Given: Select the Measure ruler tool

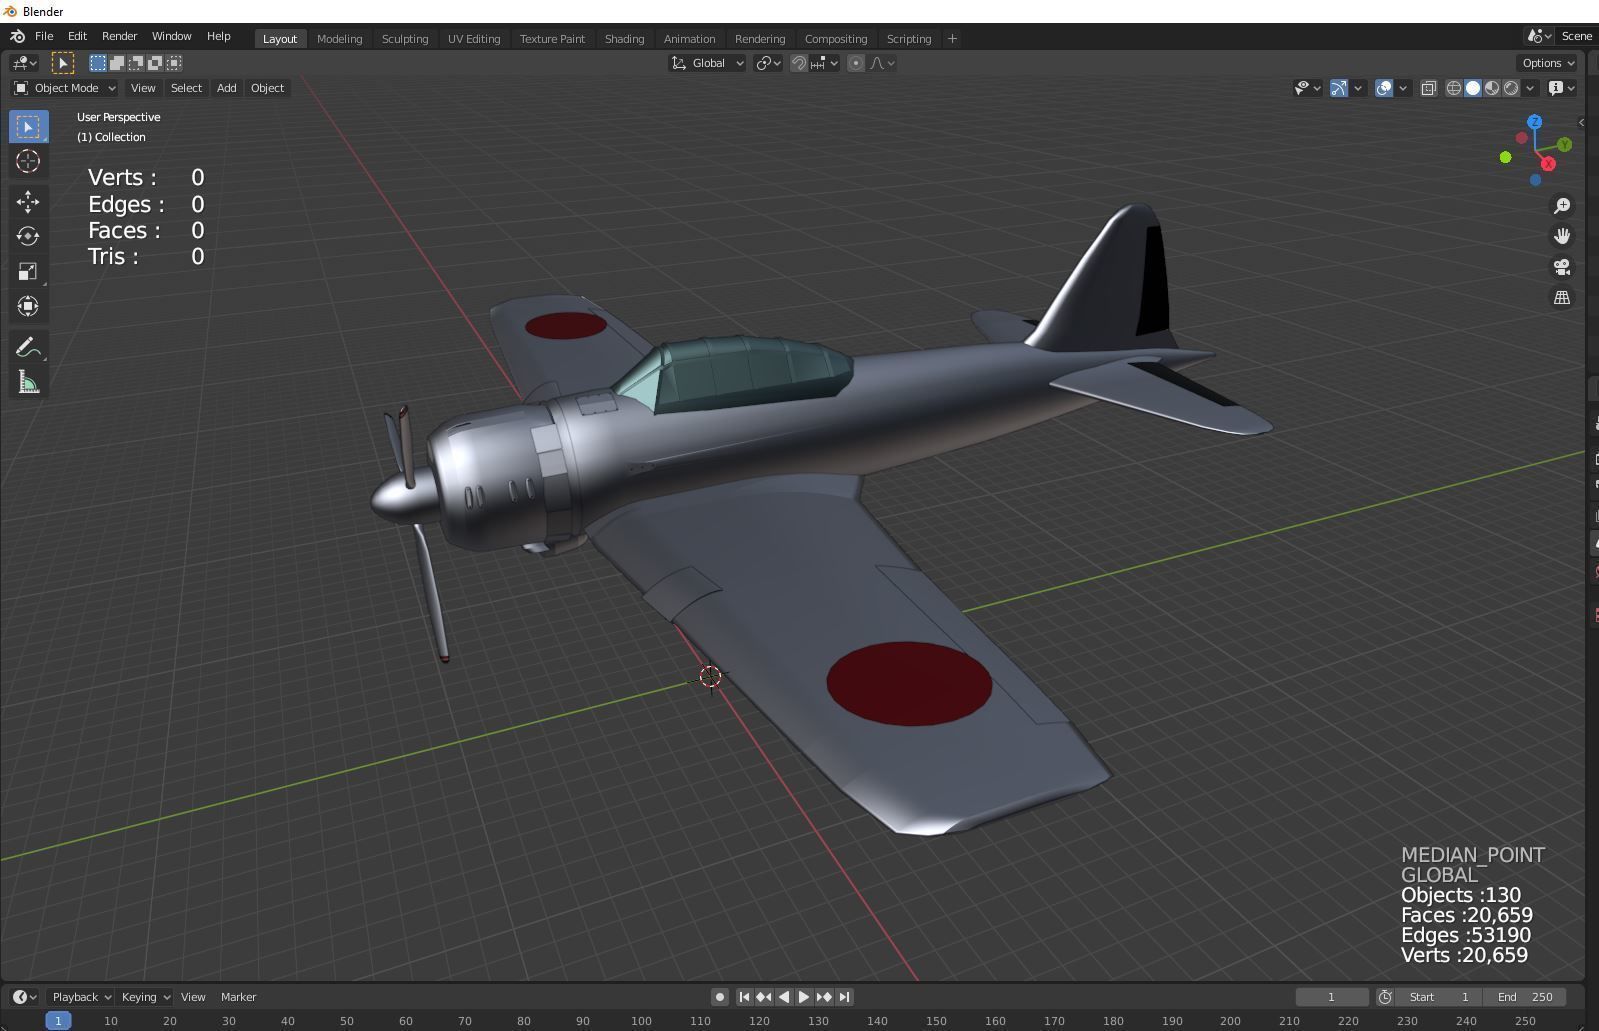Looking at the screenshot, I should tap(28, 382).
